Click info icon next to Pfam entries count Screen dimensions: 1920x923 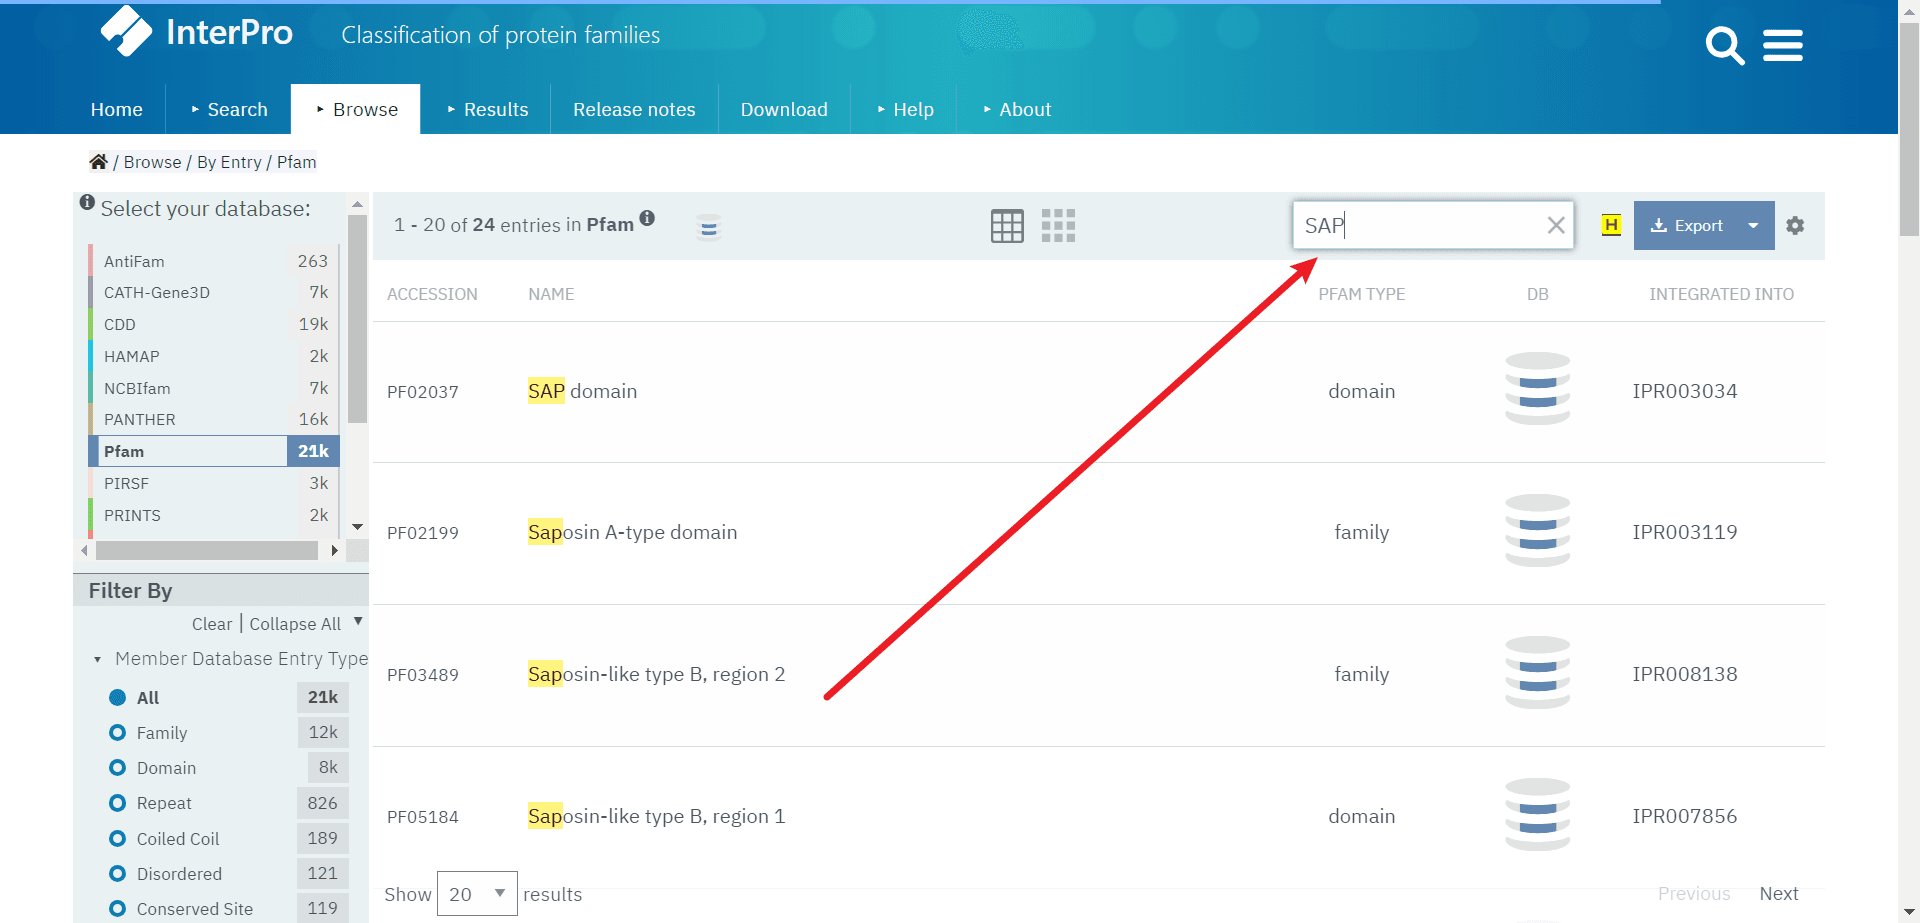click(647, 218)
